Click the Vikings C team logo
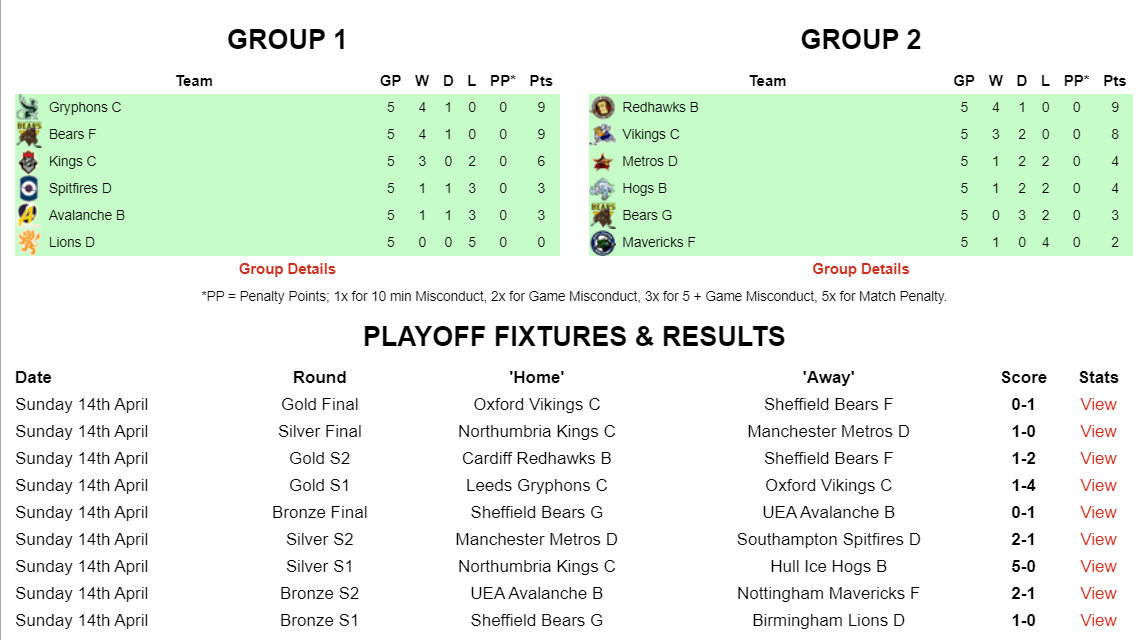 pyautogui.click(x=602, y=134)
